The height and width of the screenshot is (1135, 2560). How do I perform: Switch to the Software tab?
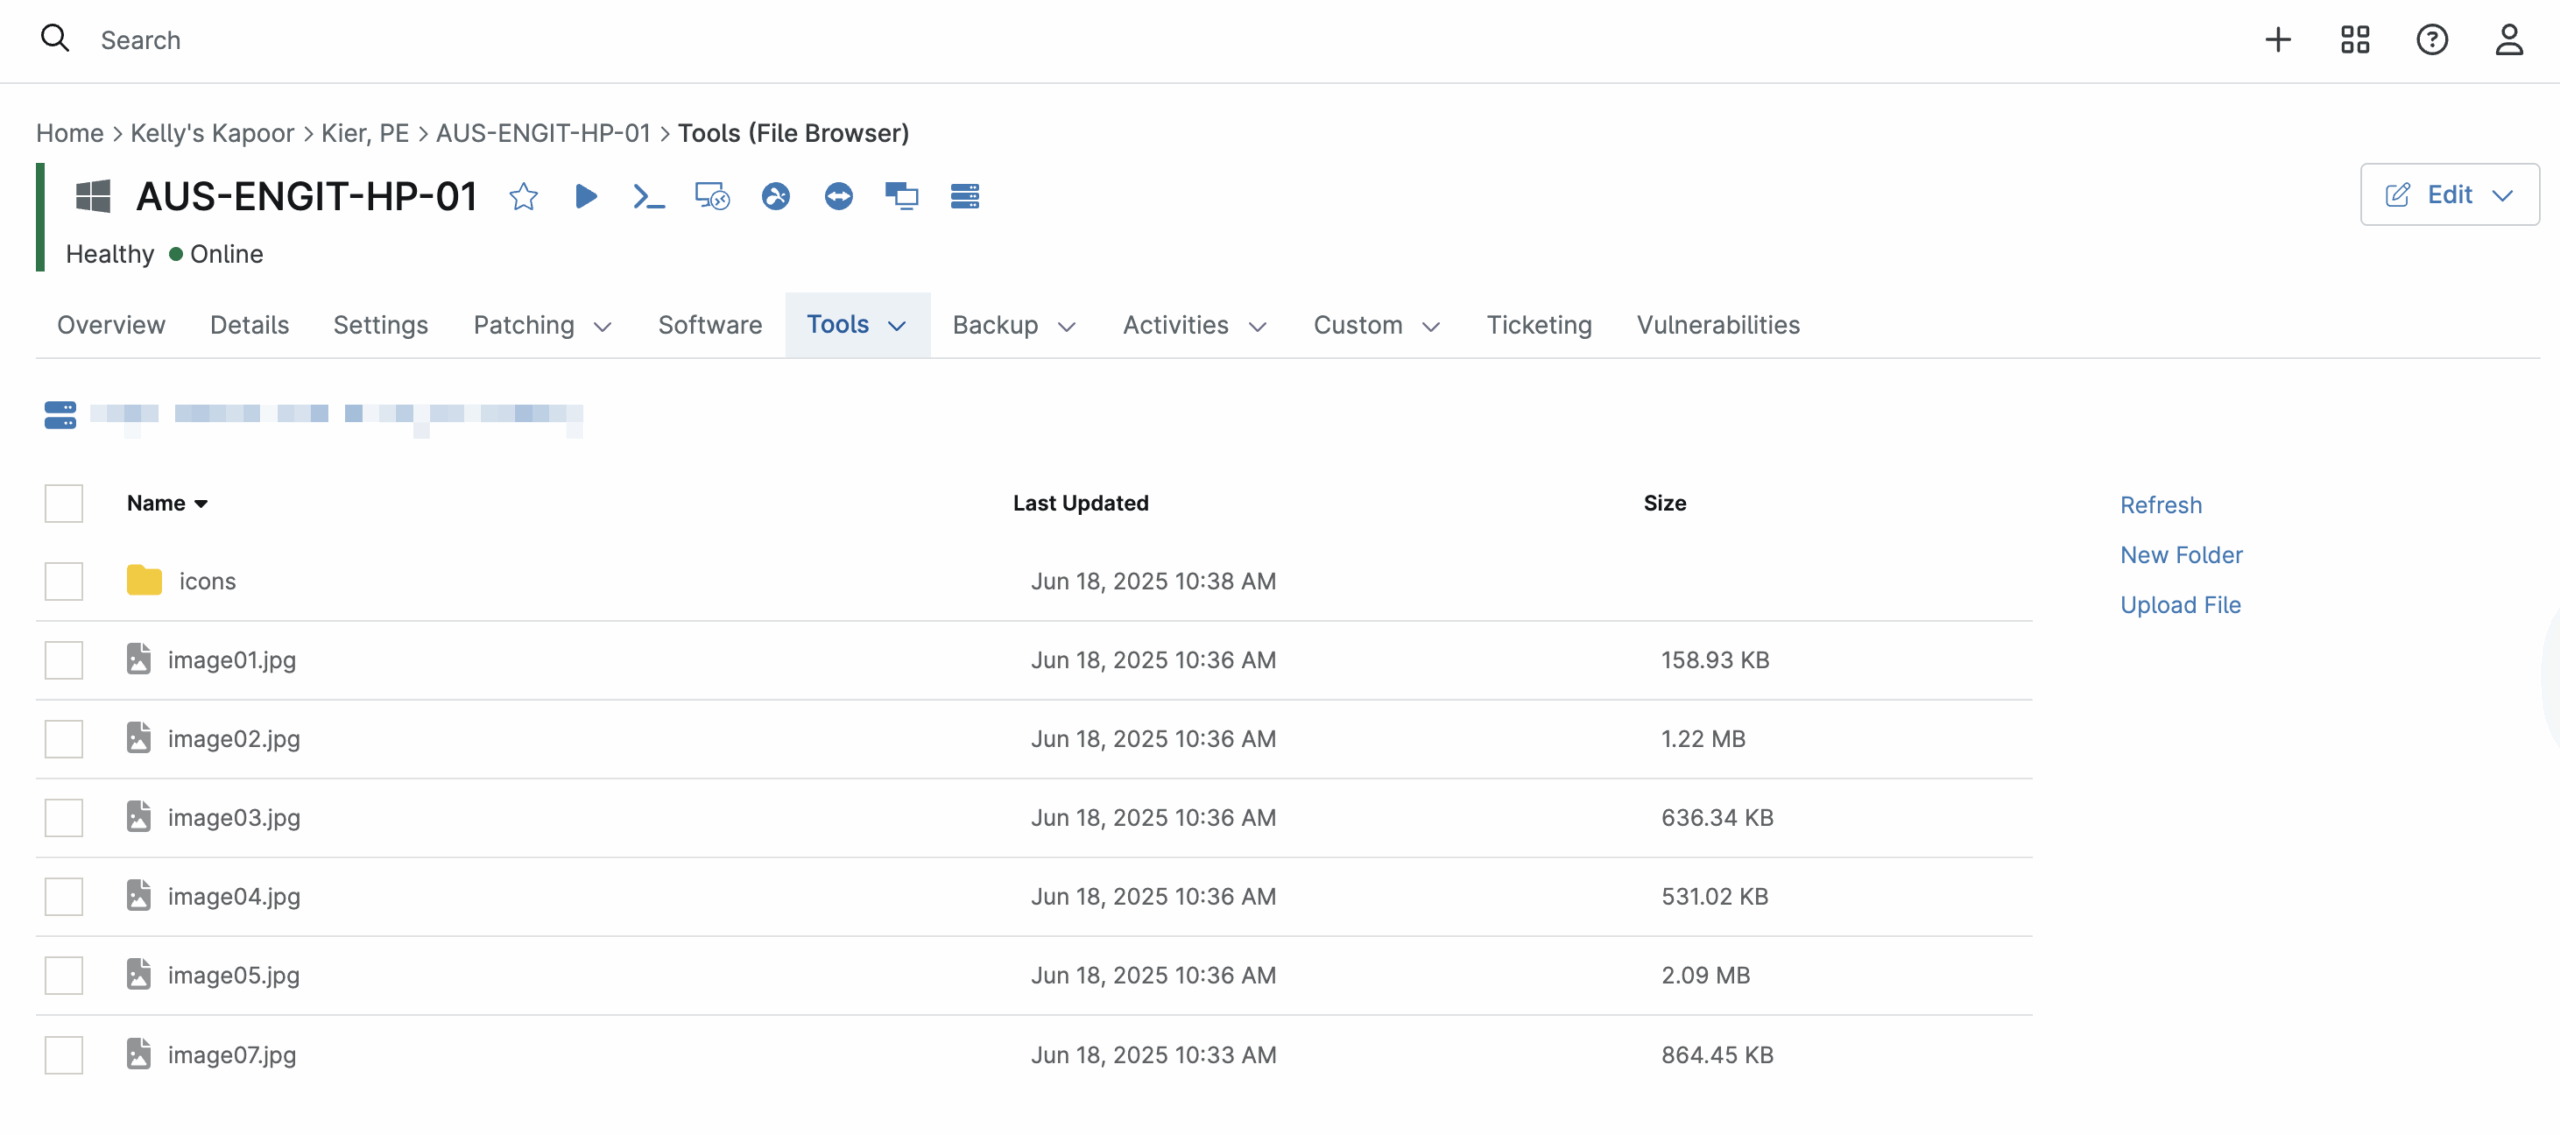pyautogui.click(x=710, y=325)
